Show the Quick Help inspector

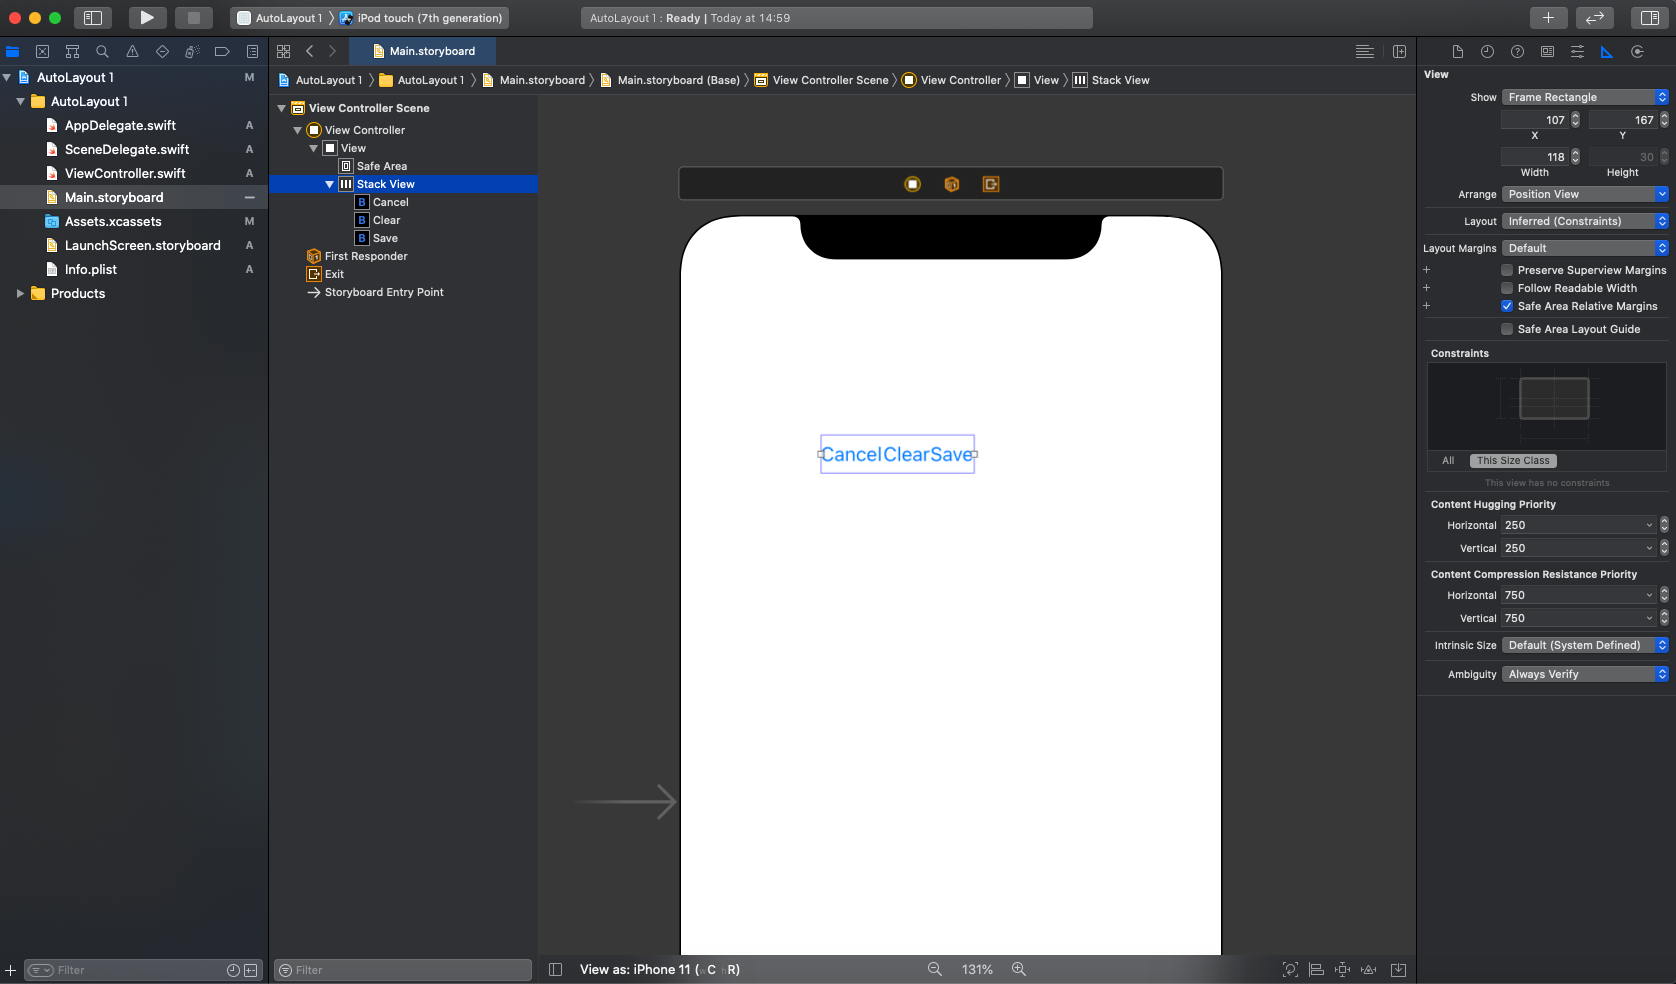1518,52
